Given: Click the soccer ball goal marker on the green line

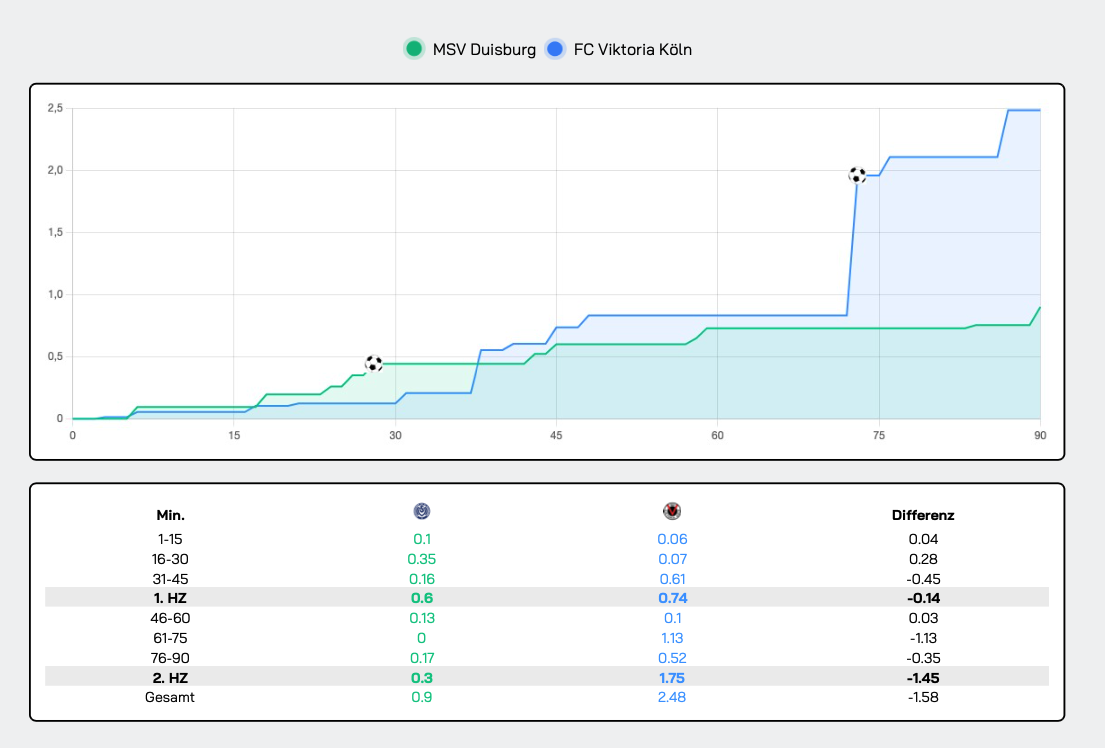Looking at the screenshot, I should tap(374, 364).
